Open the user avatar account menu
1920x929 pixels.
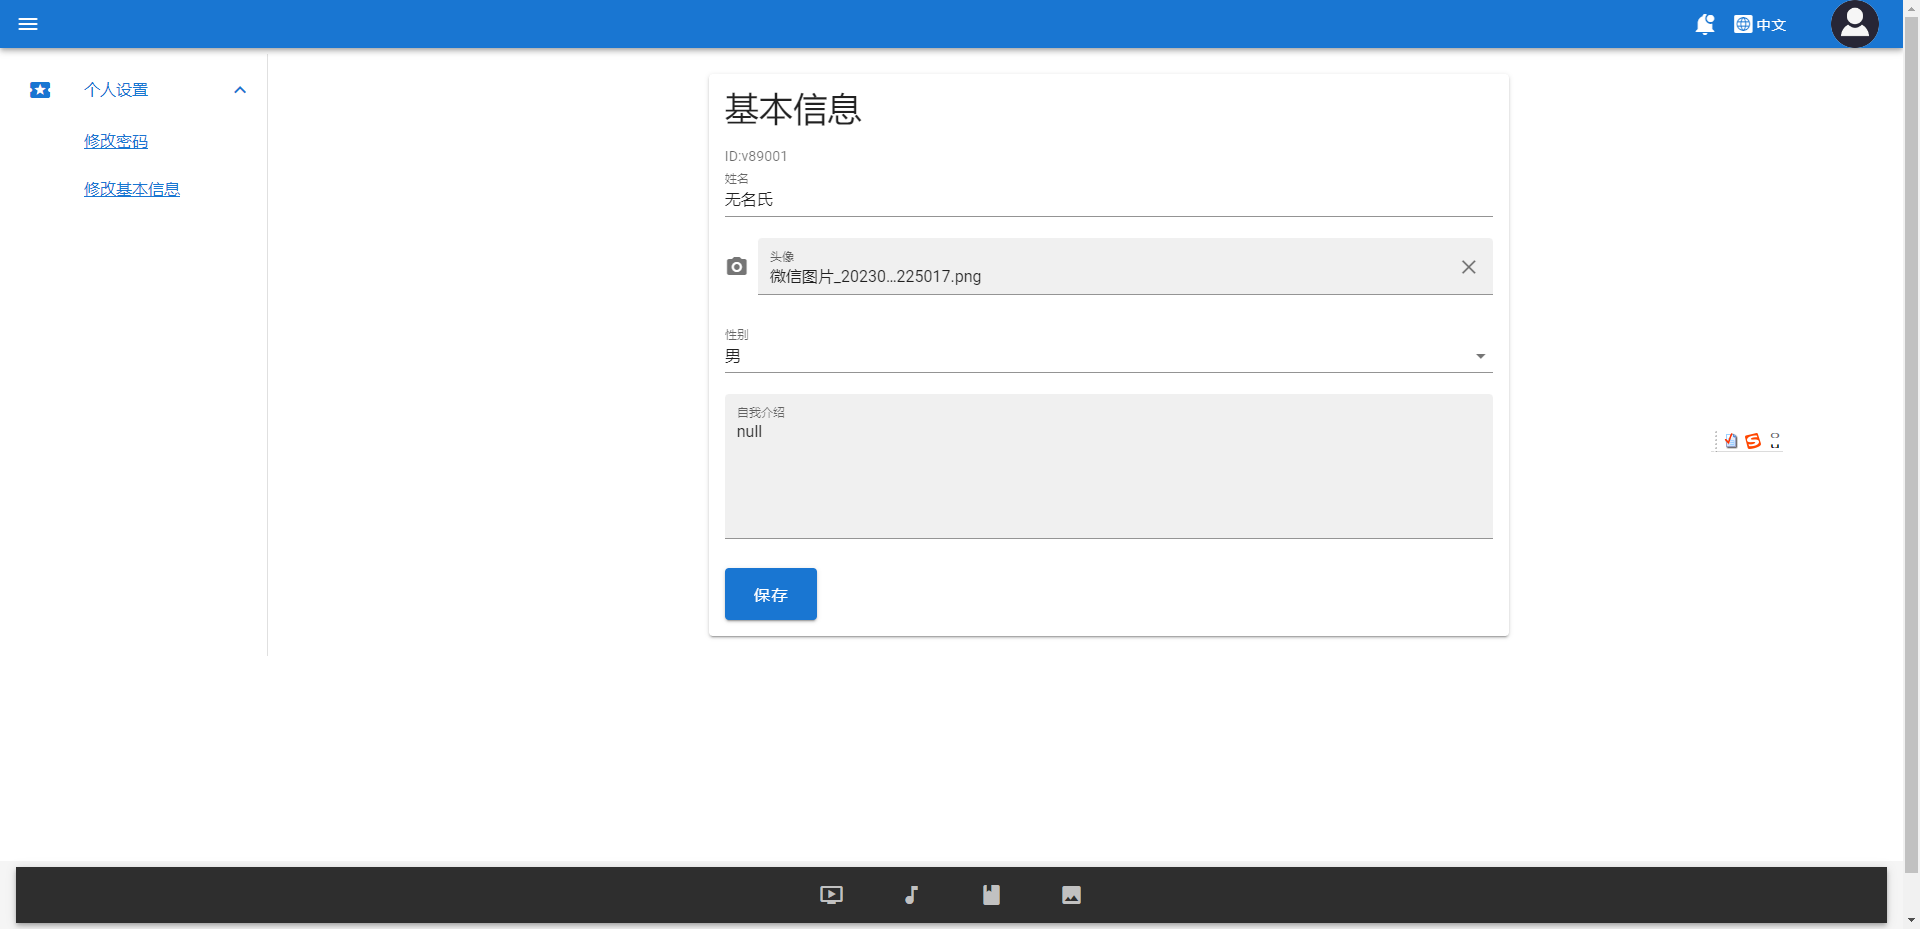point(1854,24)
